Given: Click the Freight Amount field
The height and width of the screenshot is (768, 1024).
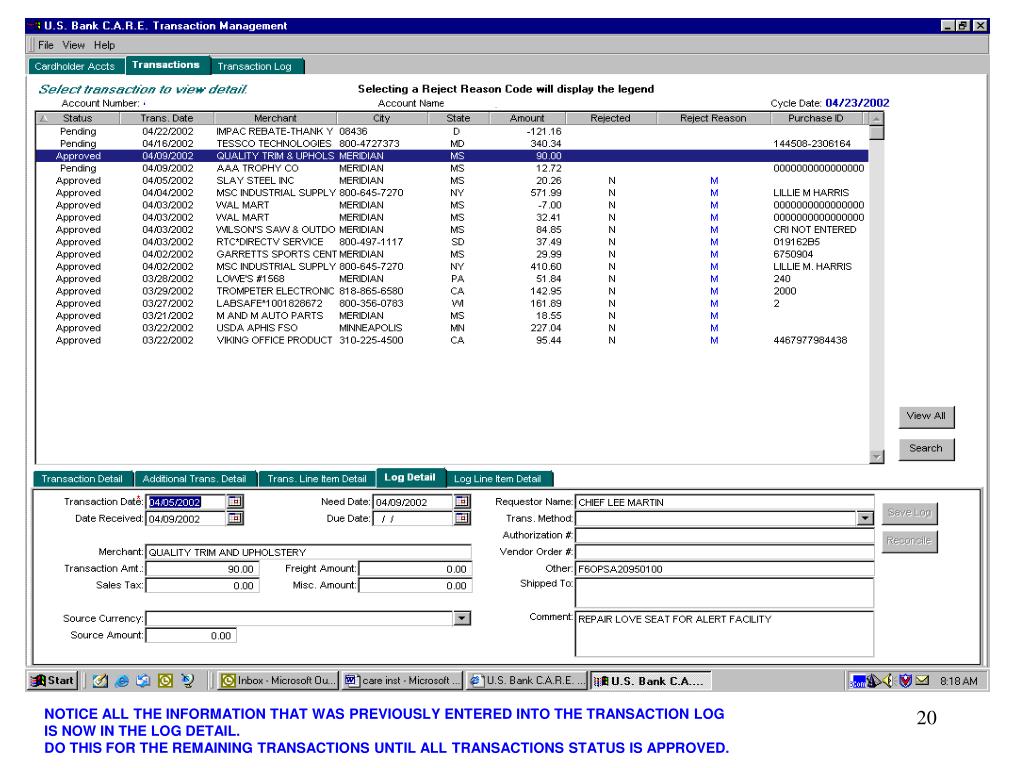Looking at the screenshot, I should (415, 569).
